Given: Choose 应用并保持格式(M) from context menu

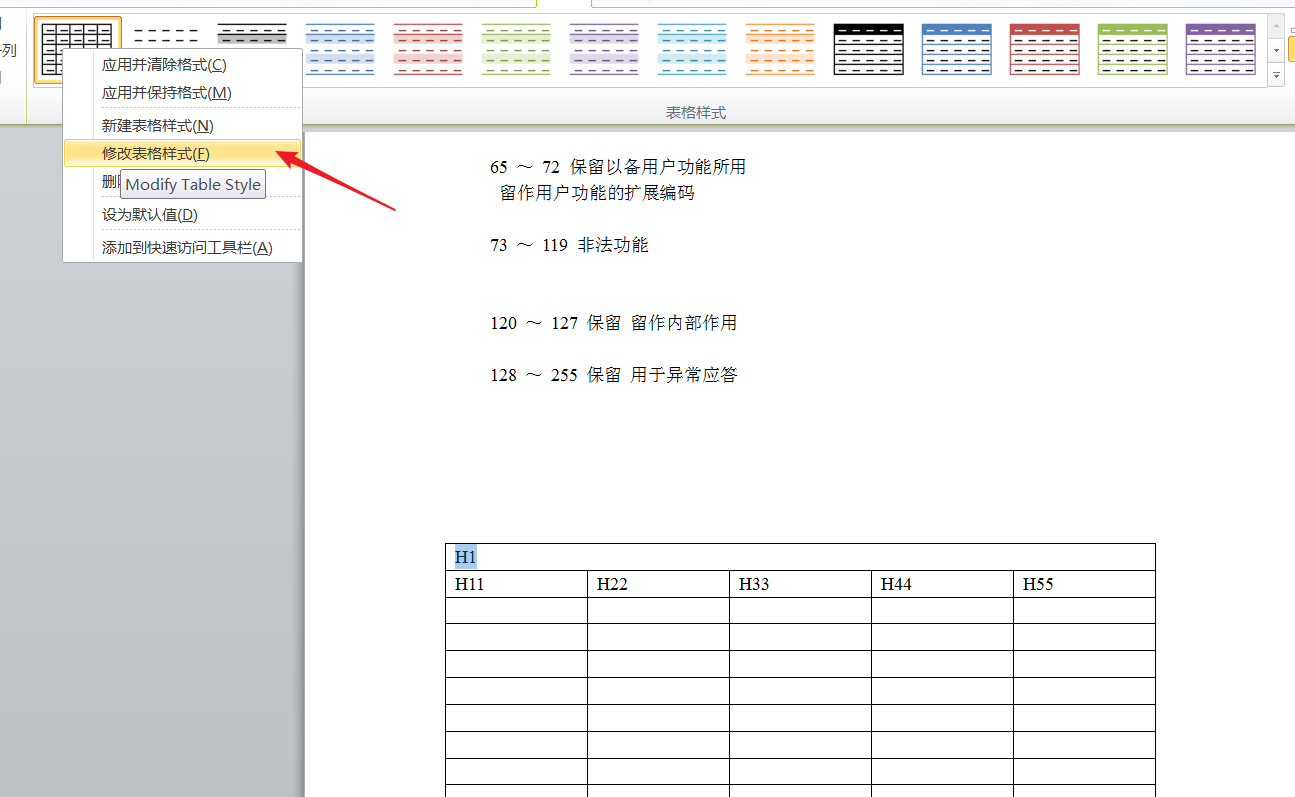Looking at the screenshot, I should 182,93.
